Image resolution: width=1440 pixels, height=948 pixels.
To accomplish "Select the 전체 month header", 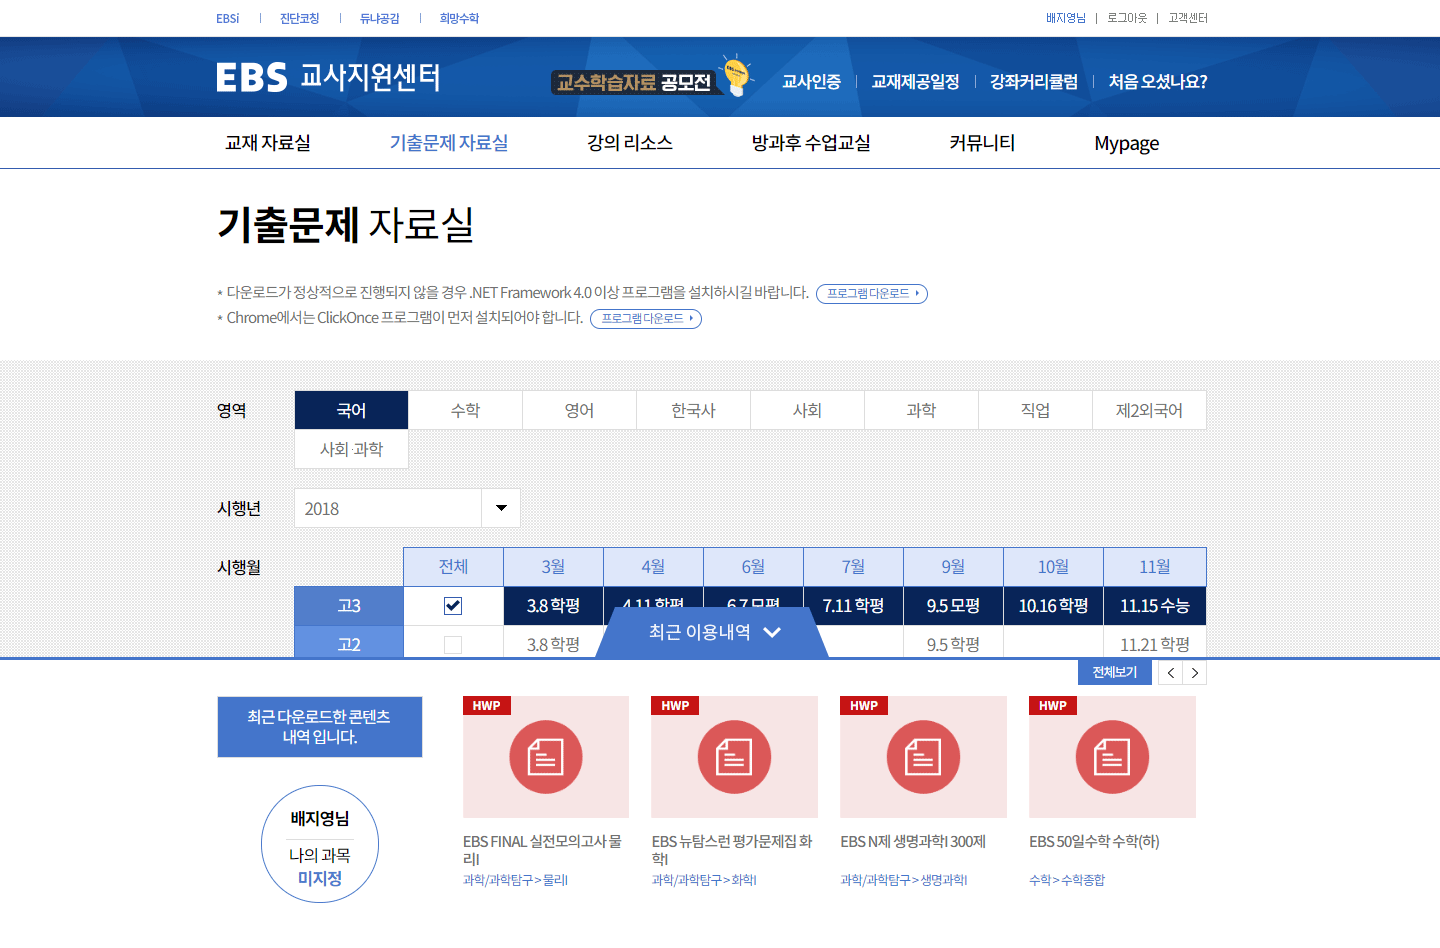I will [453, 567].
